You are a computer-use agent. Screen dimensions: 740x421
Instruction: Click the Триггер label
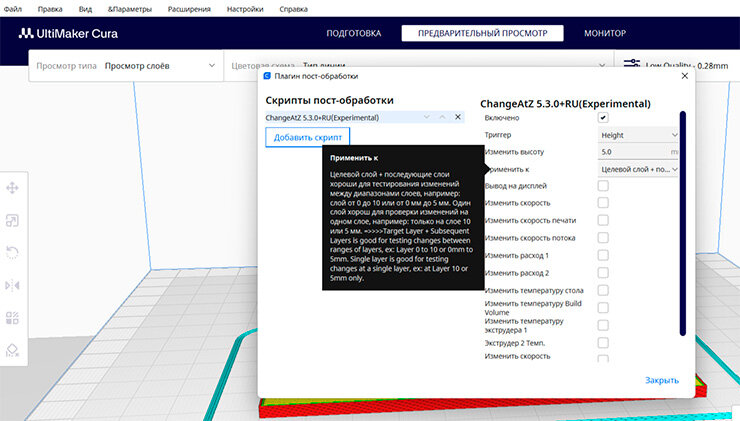coord(498,135)
